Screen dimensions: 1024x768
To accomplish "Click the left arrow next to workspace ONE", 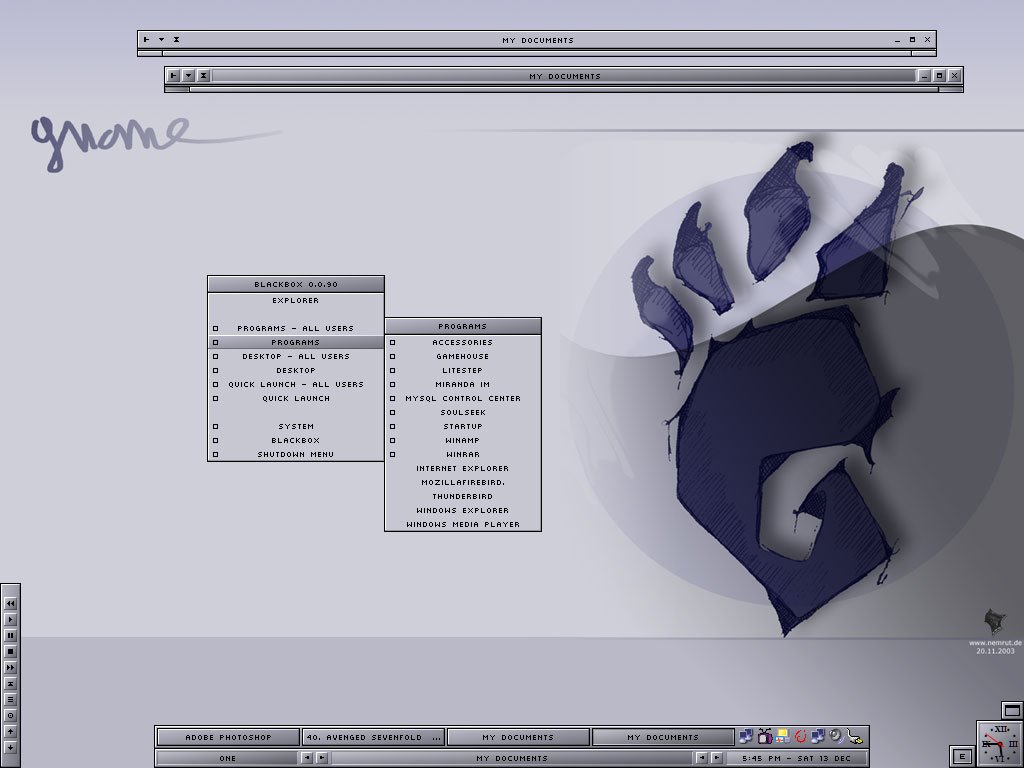I will pos(307,758).
